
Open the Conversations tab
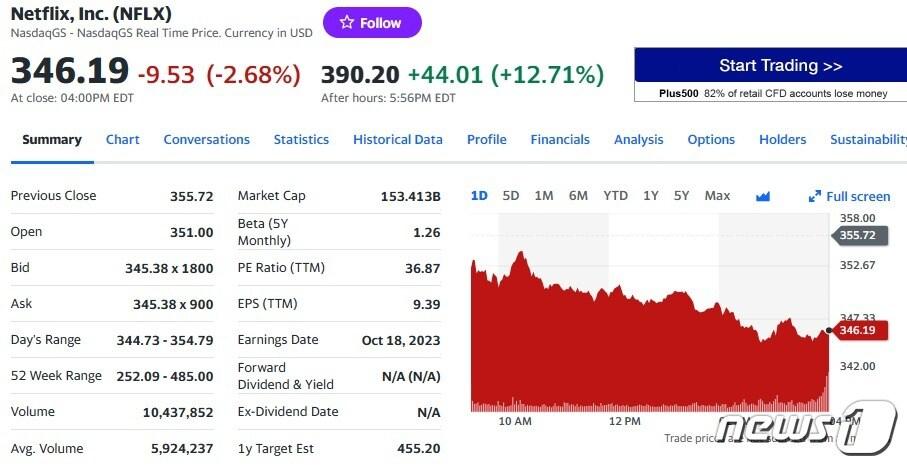[206, 140]
